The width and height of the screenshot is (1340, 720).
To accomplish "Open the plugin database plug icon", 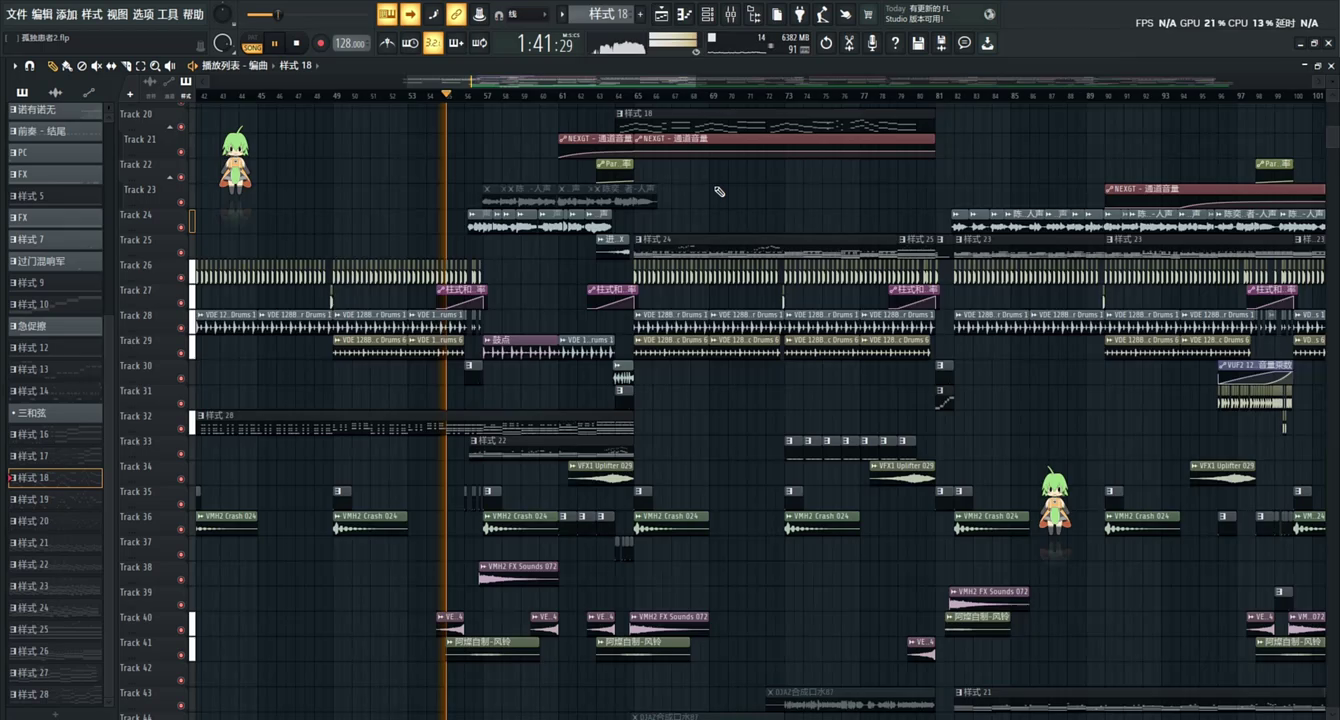I will click(x=800, y=15).
